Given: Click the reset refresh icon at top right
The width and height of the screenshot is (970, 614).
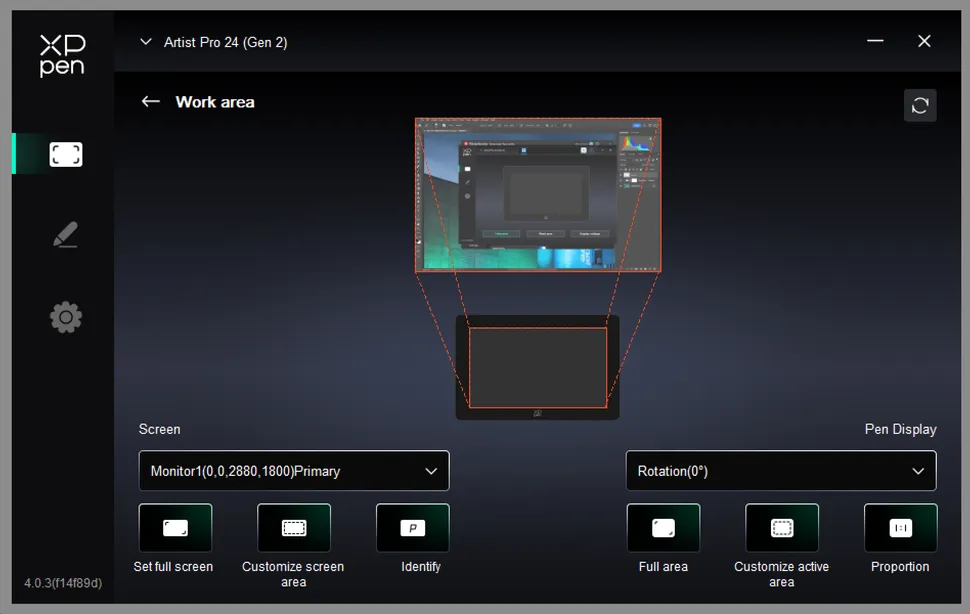Looking at the screenshot, I should (919, 106).
